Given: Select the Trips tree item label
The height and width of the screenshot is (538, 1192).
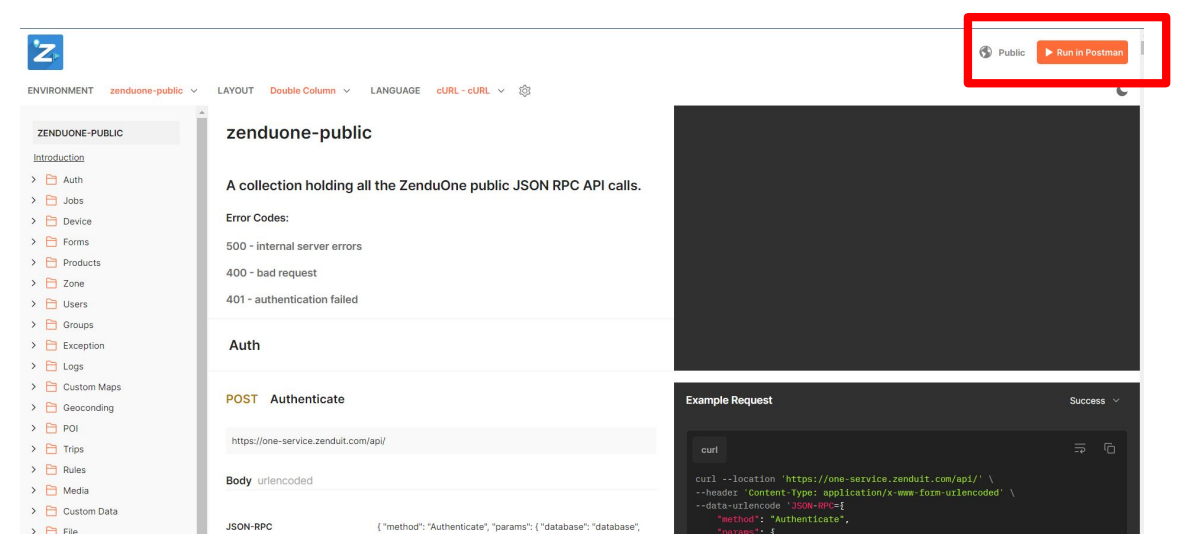Looking at the screenshot, I should (x=74, y=449).
